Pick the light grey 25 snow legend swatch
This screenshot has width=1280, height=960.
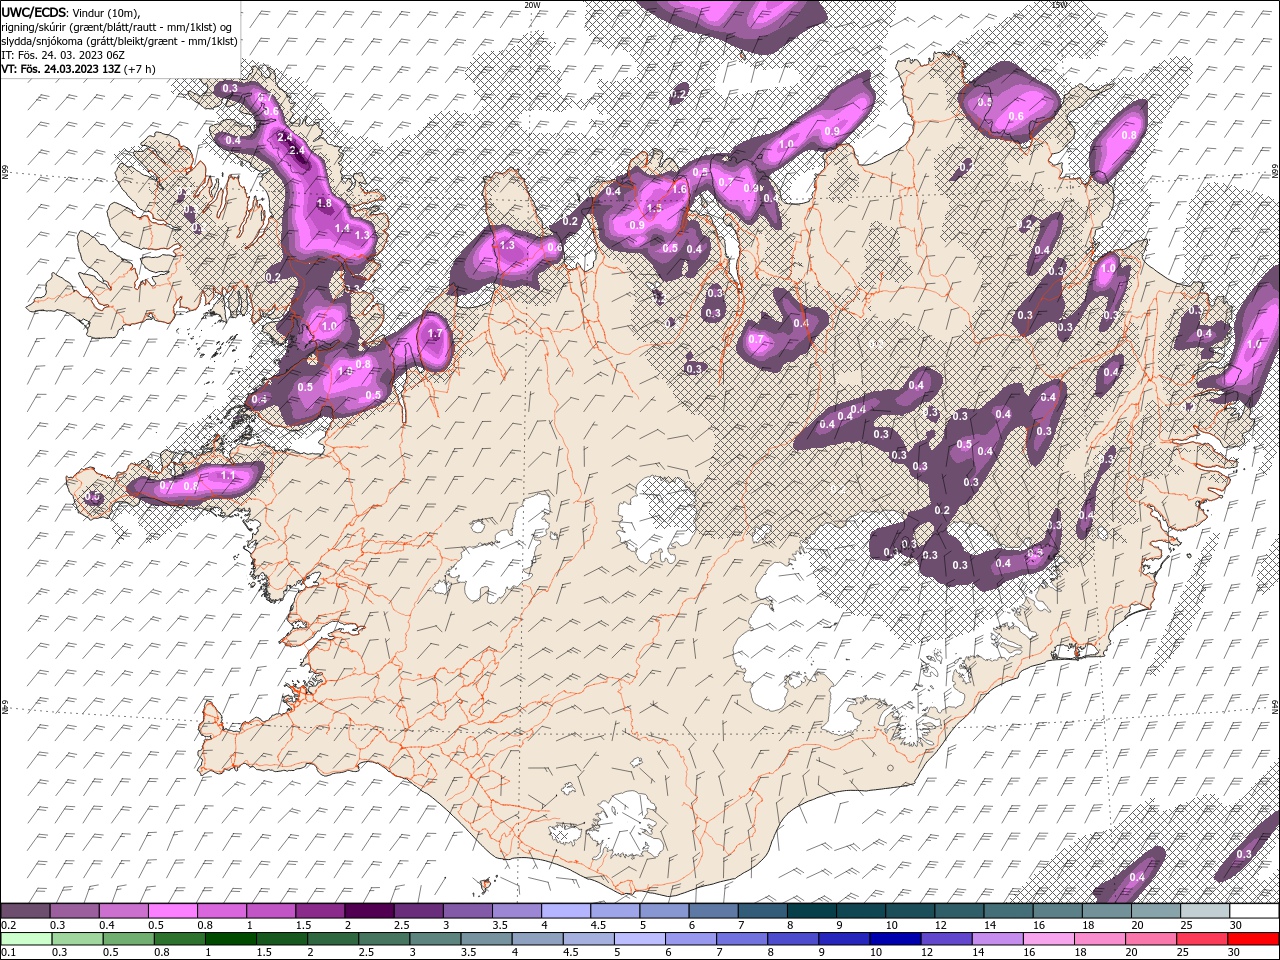pyautogui.click(x=1205, y=911)
